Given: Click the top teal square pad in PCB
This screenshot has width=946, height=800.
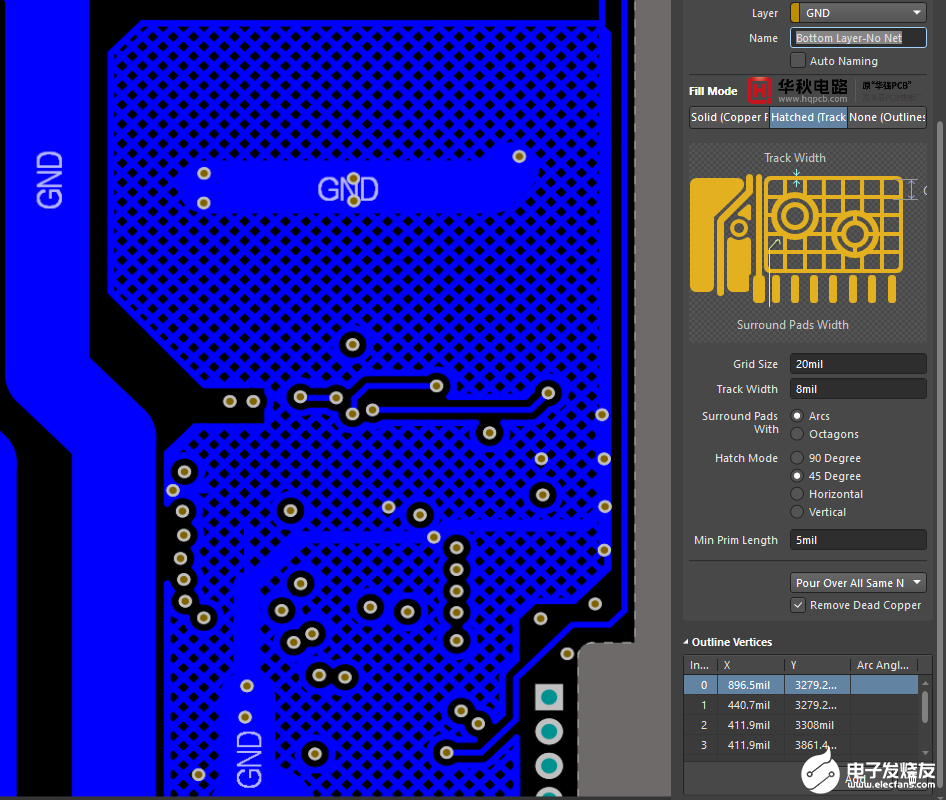Looking at the screenshot, I should pos(549,697).
